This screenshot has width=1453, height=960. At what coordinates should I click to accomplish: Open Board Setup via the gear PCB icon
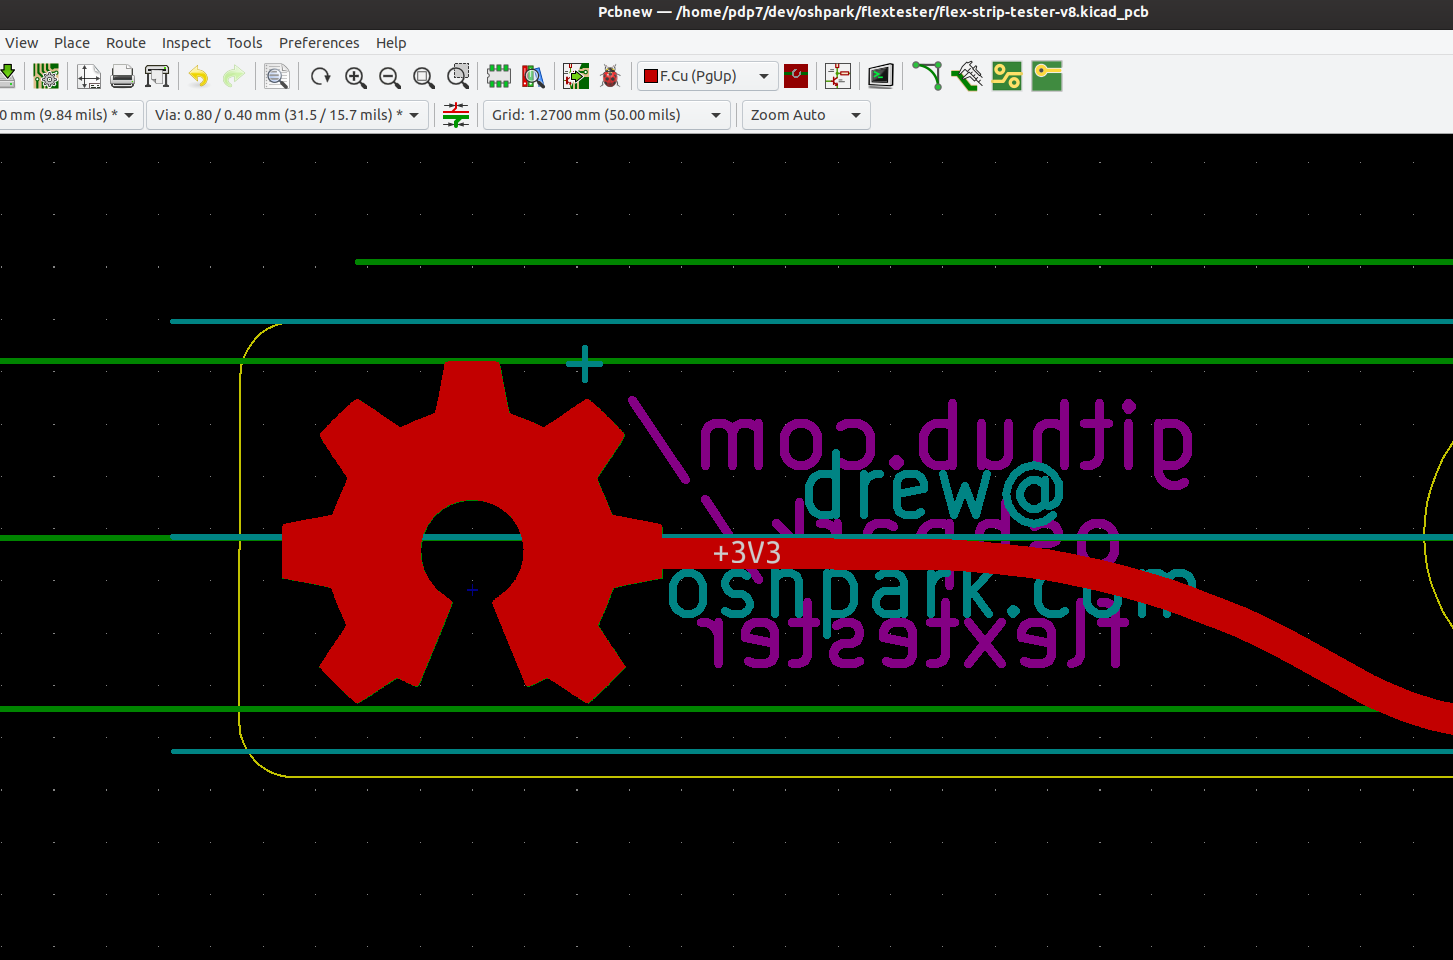coord(46,76)
